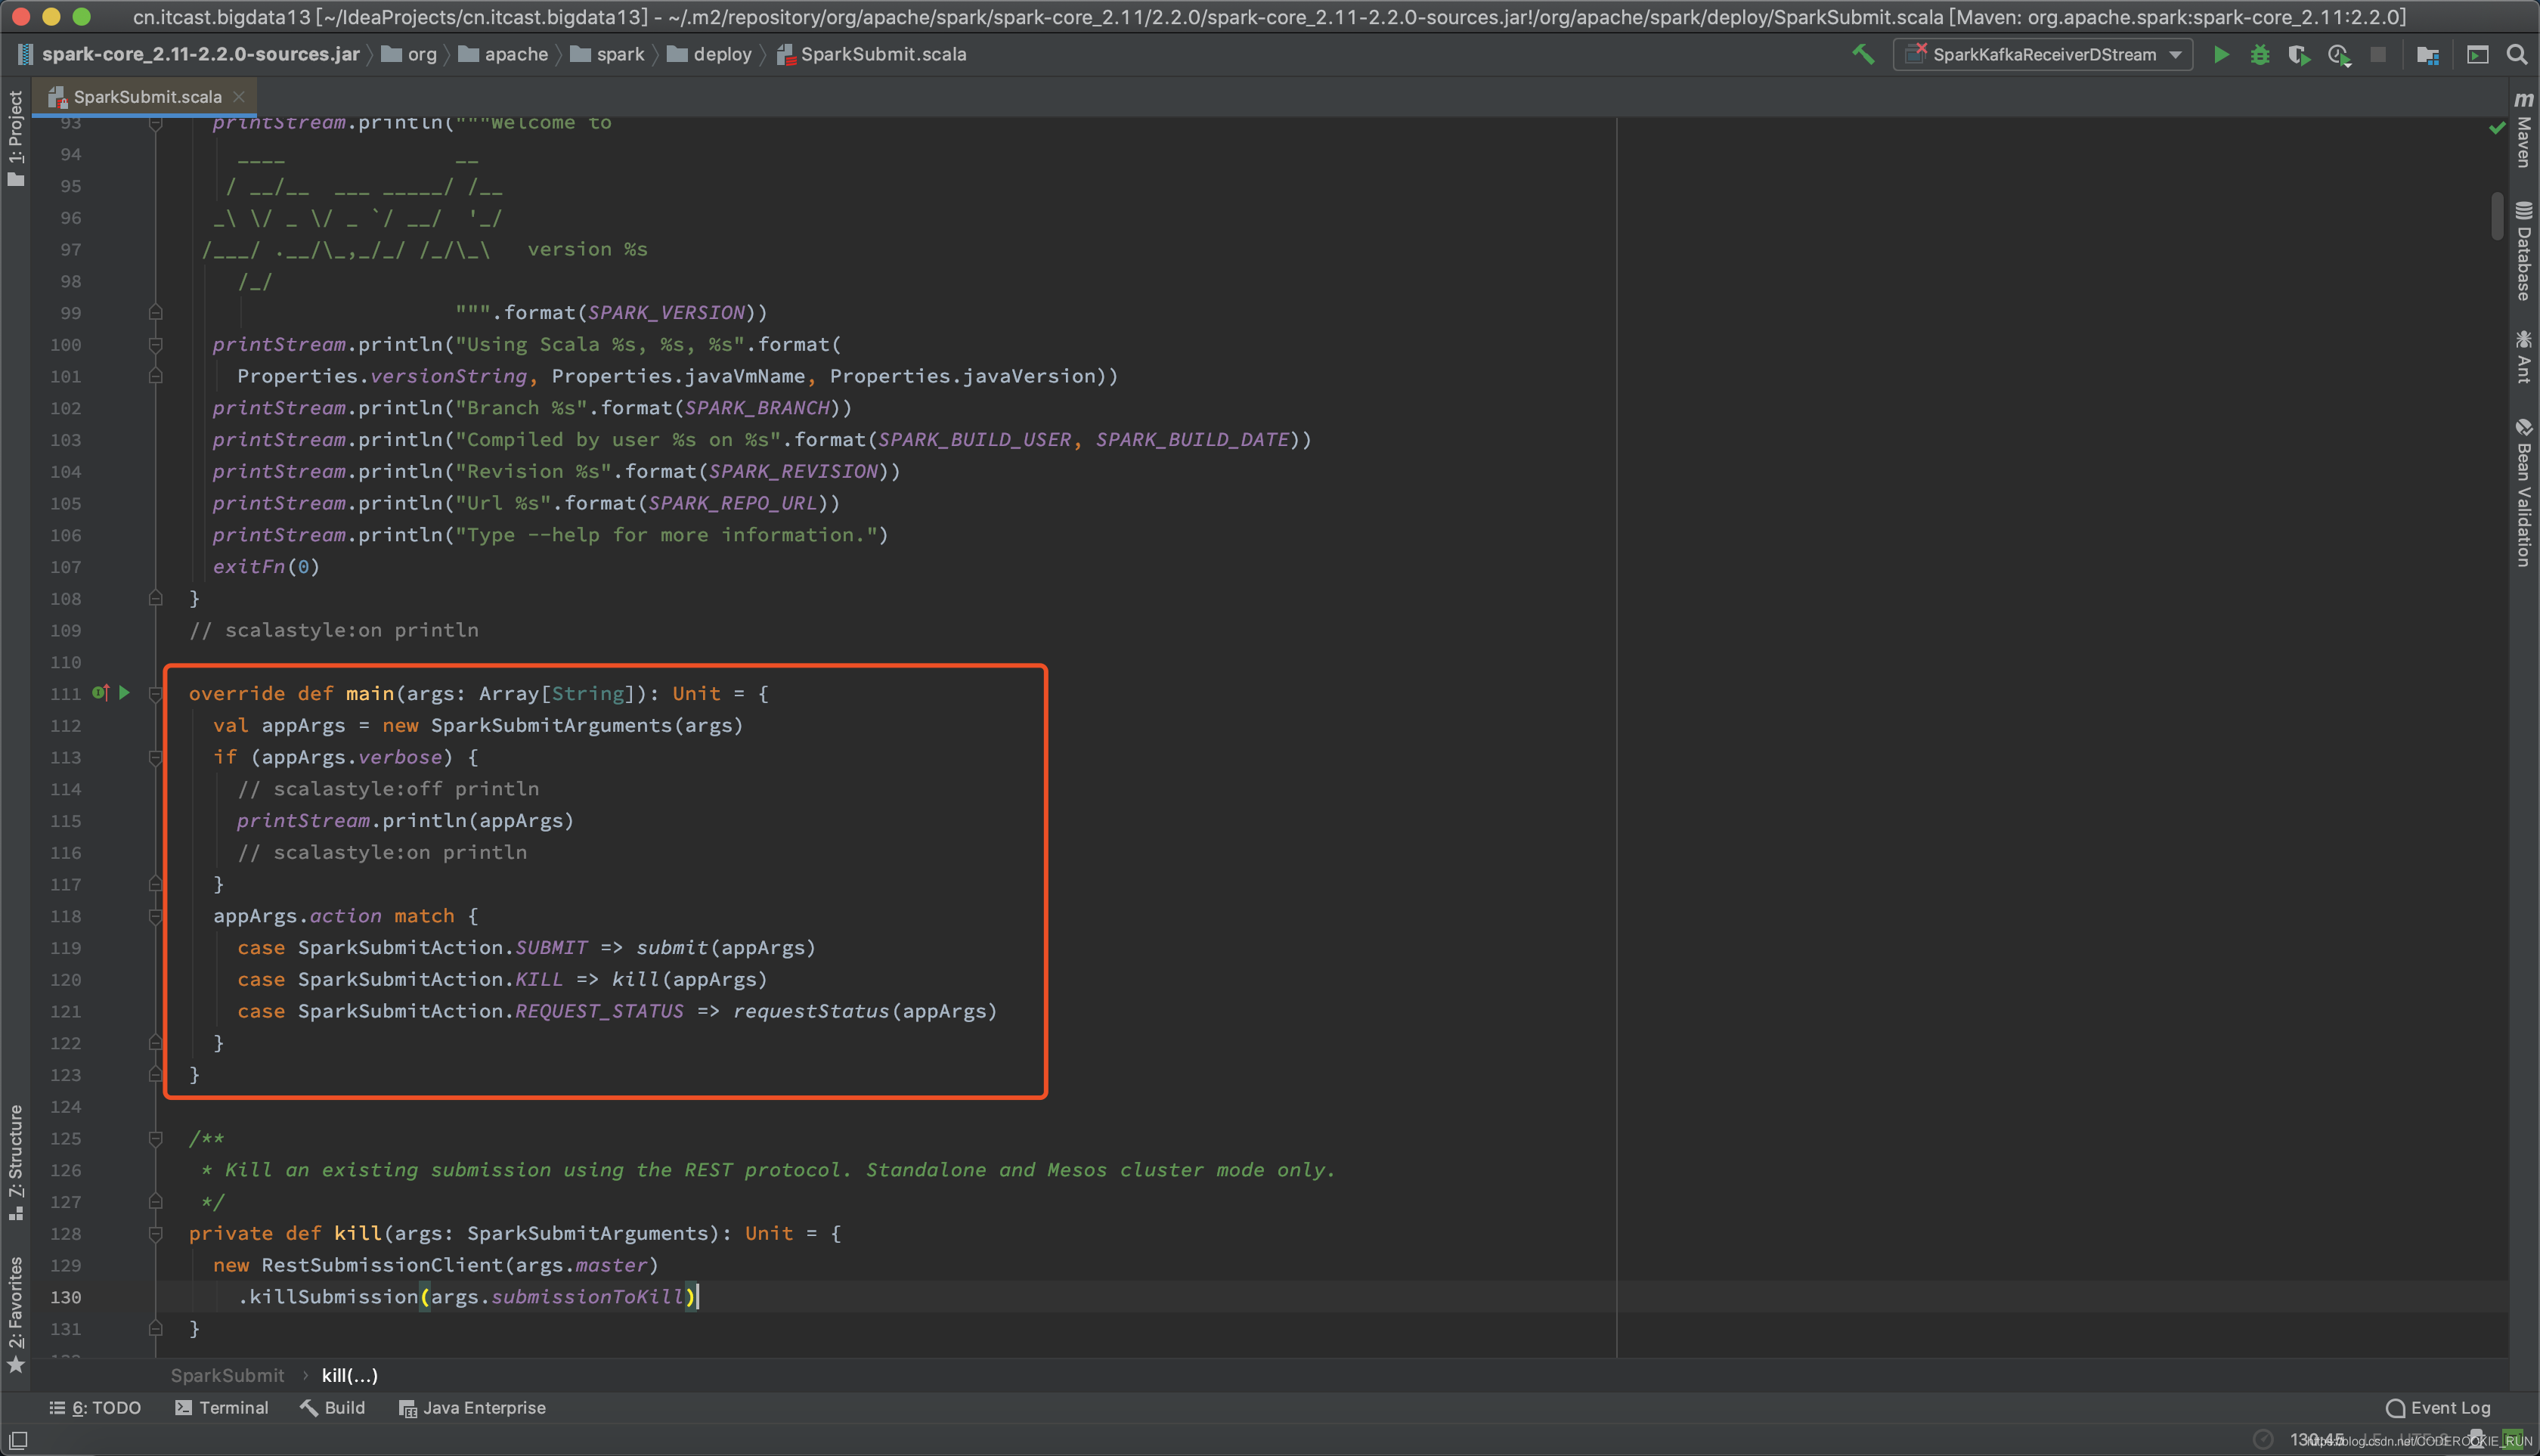Collapse the main method fold at line 111
The height and width of the screenshot is (1456, 2540).
click(x=155, y=693)
